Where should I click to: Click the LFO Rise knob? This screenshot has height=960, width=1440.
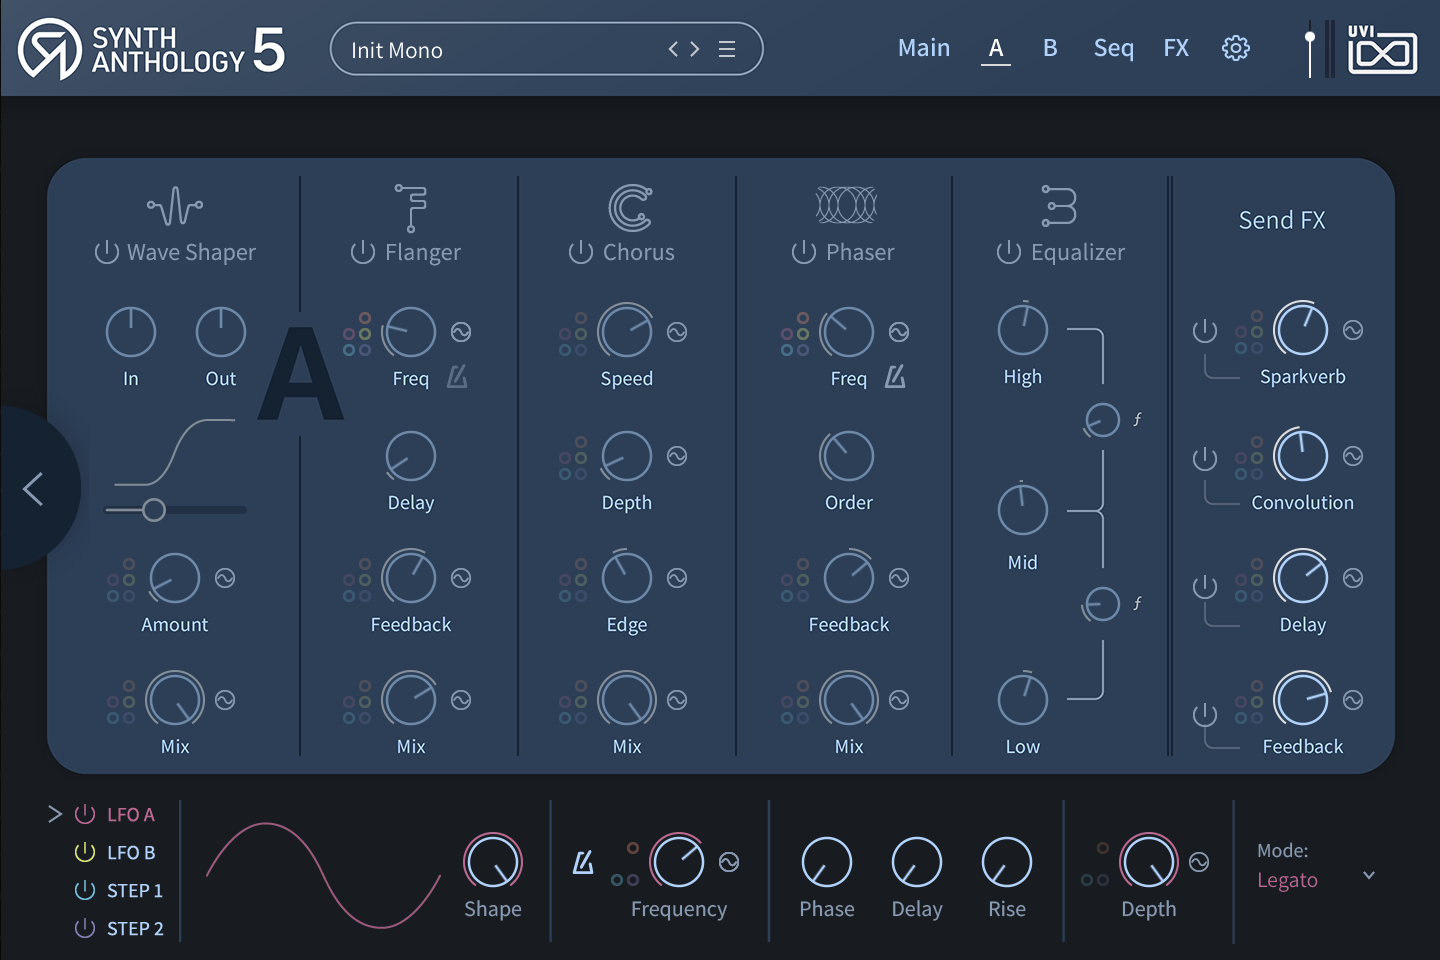click(x=1007, y=862)
